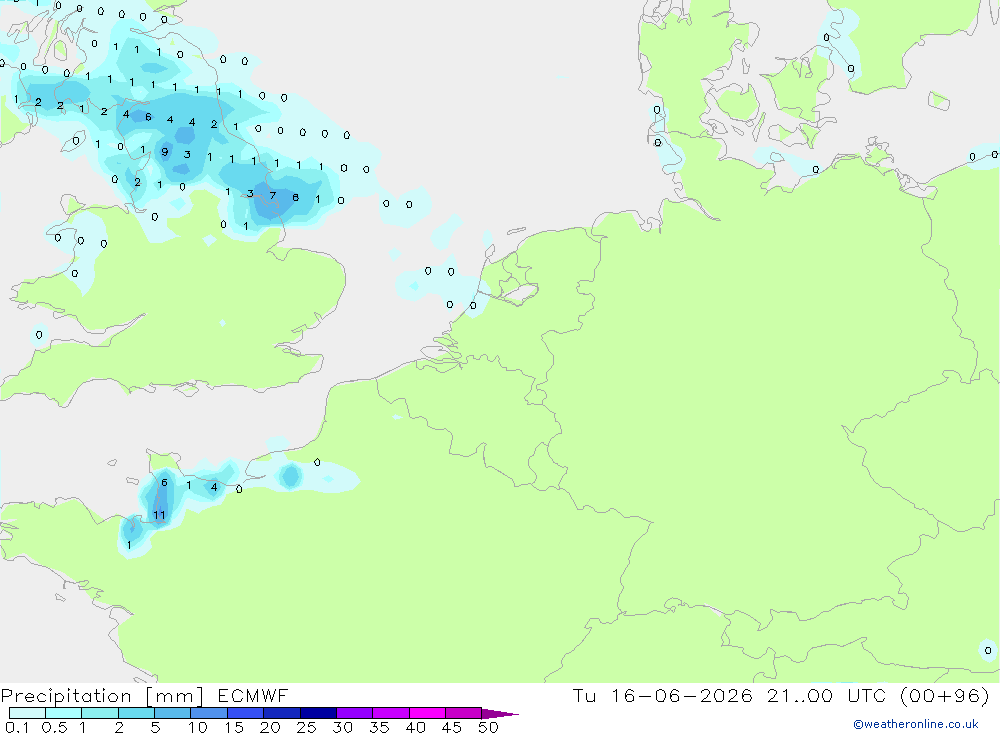Click the legend scale label "0.5"

[x=55, y=727]
